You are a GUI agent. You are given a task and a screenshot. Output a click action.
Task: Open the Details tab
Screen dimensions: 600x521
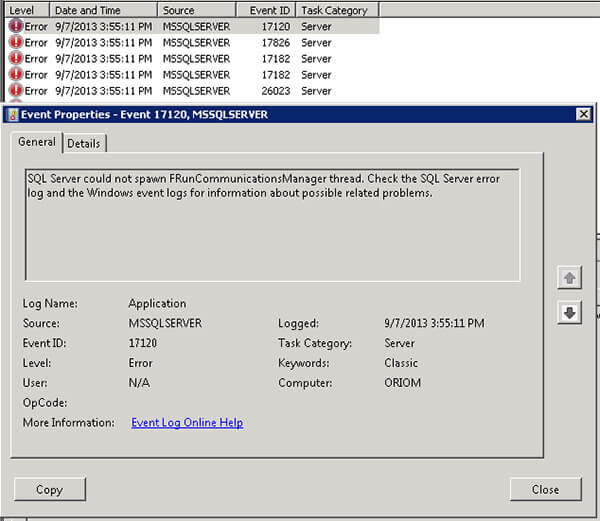click(83, 143)
